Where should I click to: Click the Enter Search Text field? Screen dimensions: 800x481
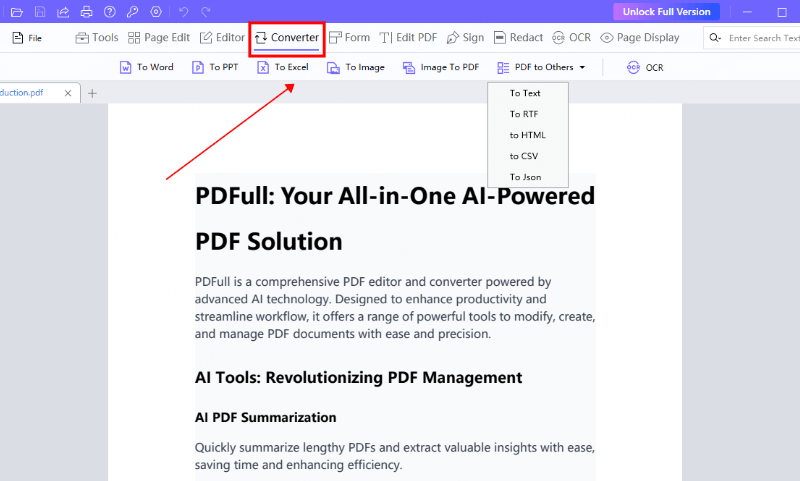[x=764, y=38]
